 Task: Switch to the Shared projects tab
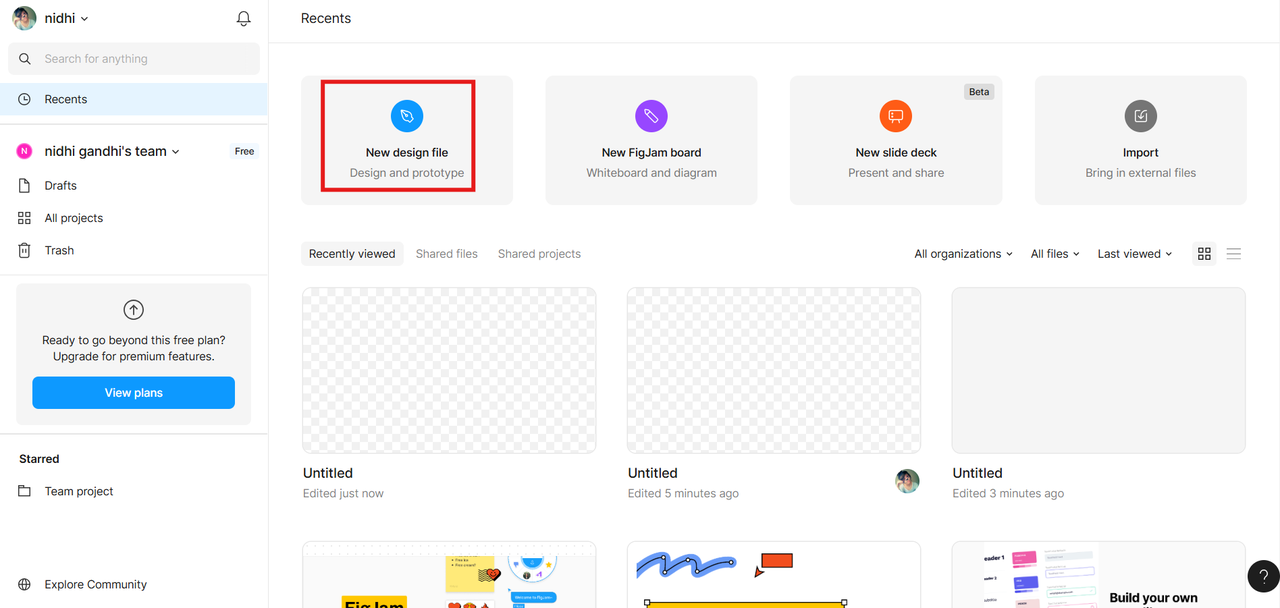tap(539, 254)
